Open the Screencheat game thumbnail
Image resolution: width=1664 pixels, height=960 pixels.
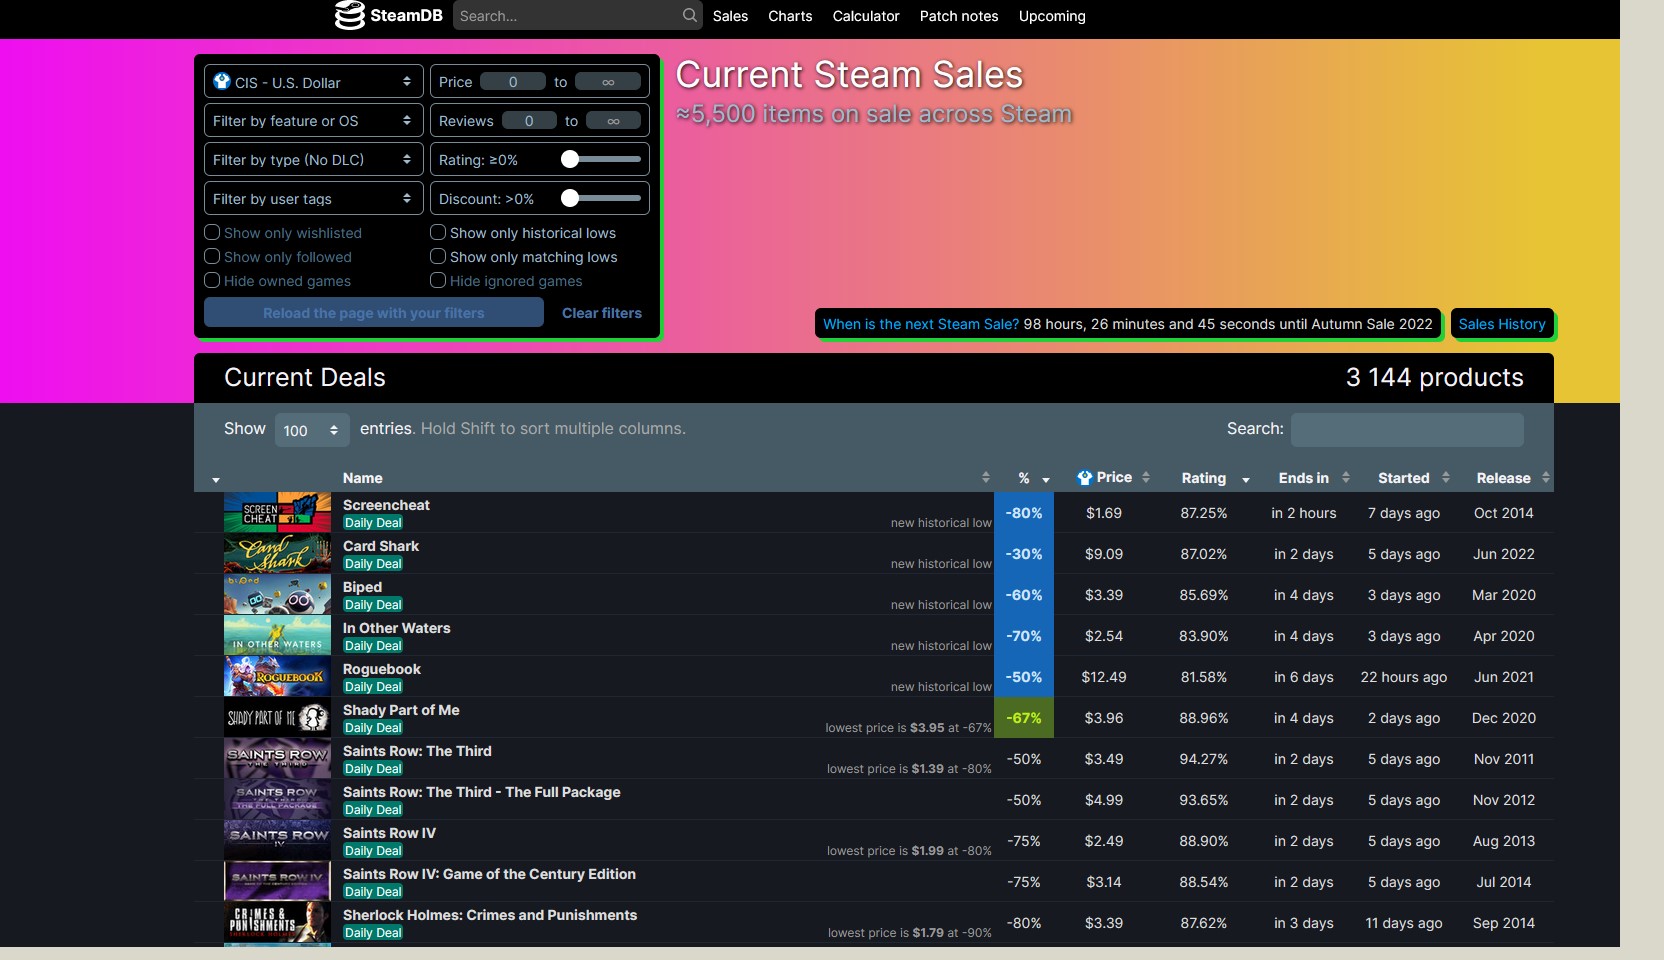click(x=277, y=512)
